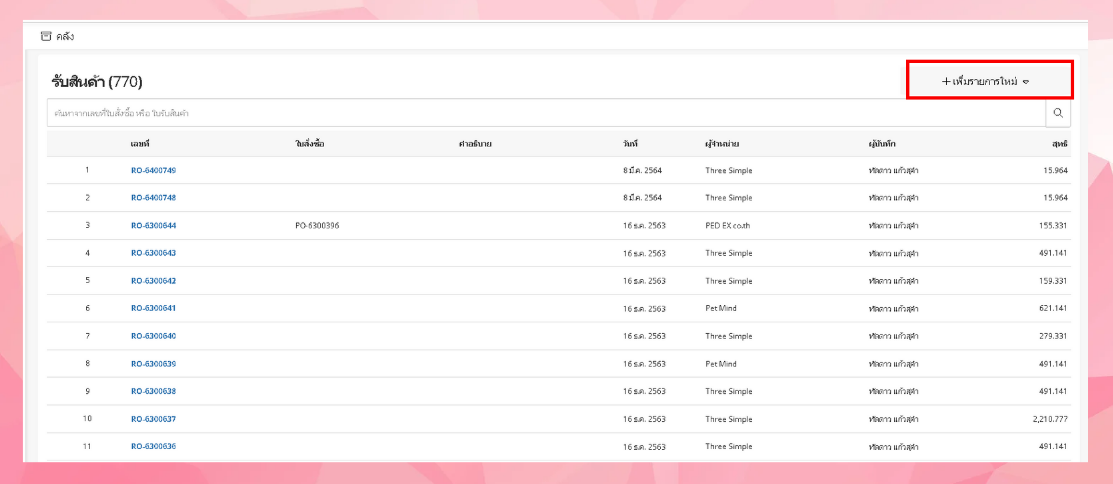1113x484 pixels.
Task: Select the คลัง menu label
Action: (x=65, y=36)
